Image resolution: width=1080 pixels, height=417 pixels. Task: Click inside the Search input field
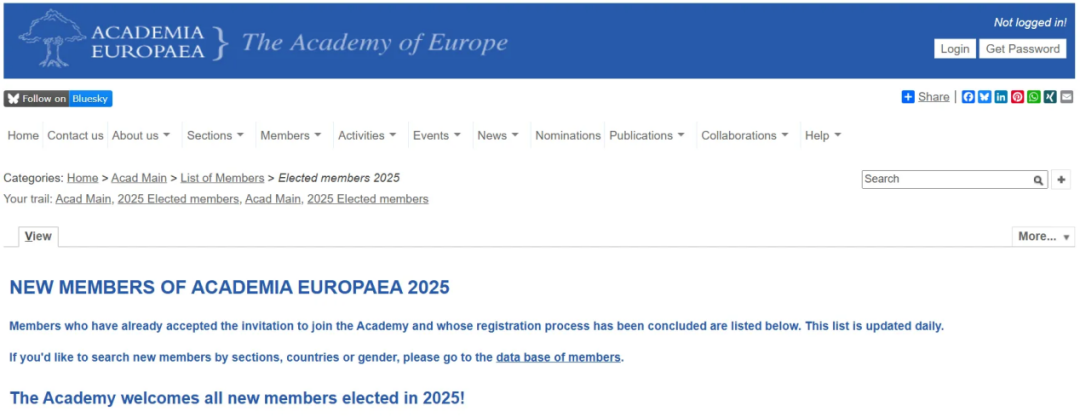click(x=947, y=179)
